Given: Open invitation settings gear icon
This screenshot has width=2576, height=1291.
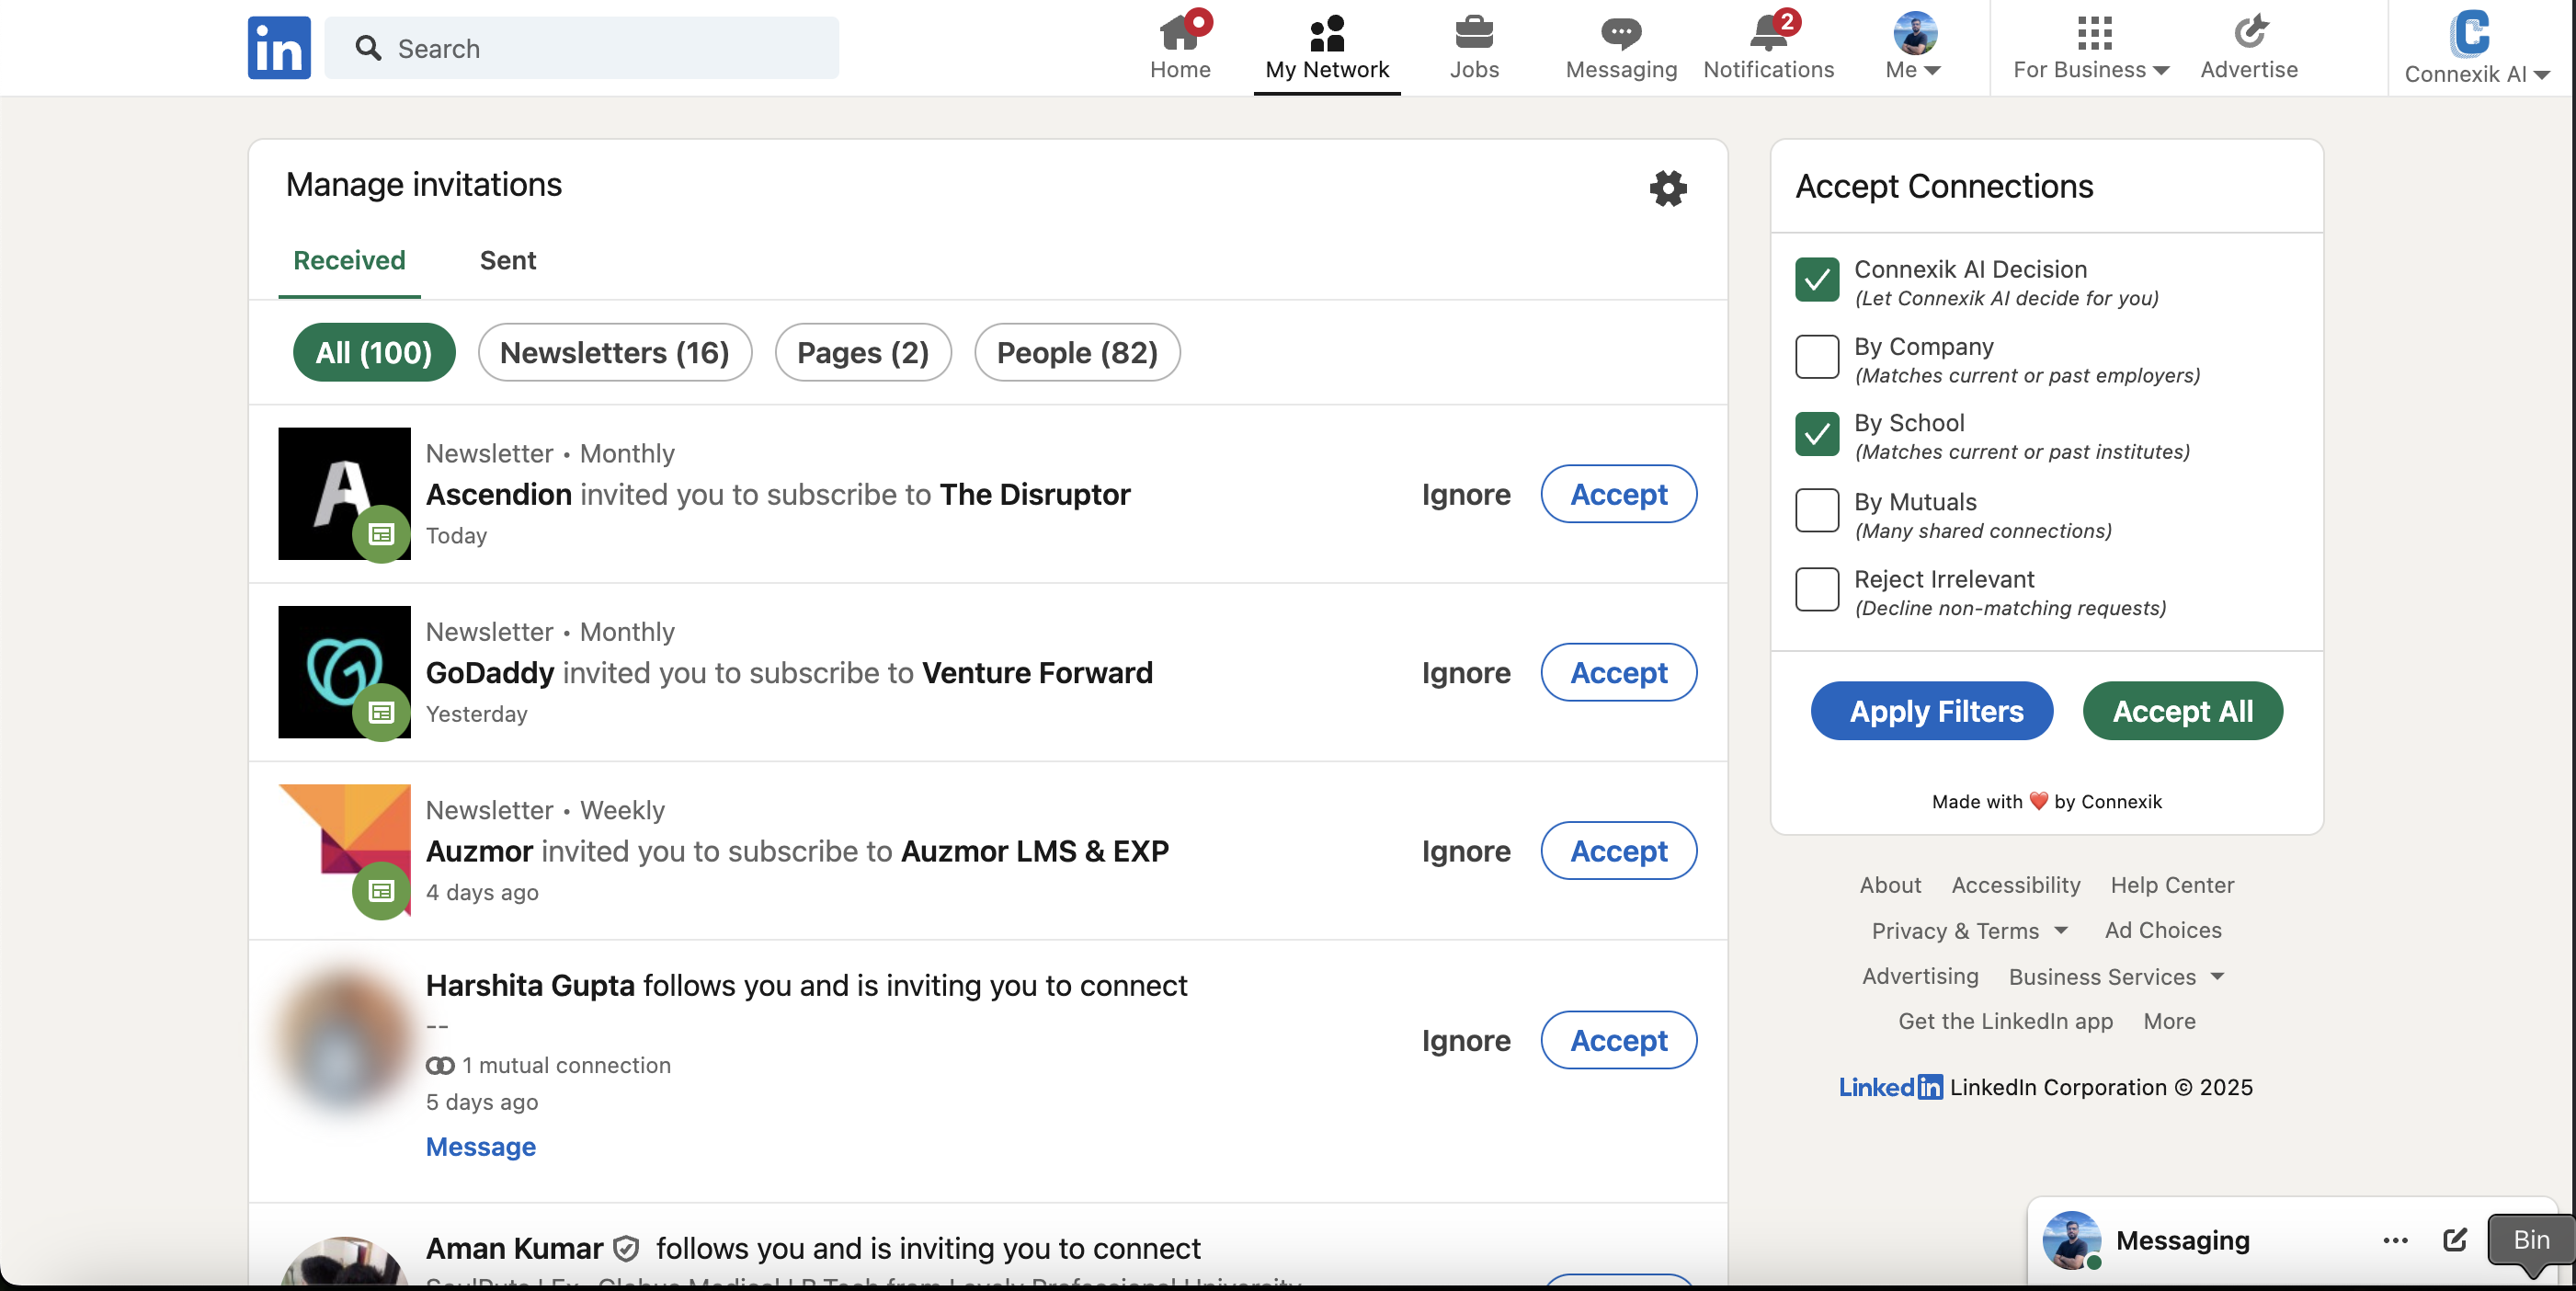Looking at the screenshot, I should click(x=1667, y=188).
